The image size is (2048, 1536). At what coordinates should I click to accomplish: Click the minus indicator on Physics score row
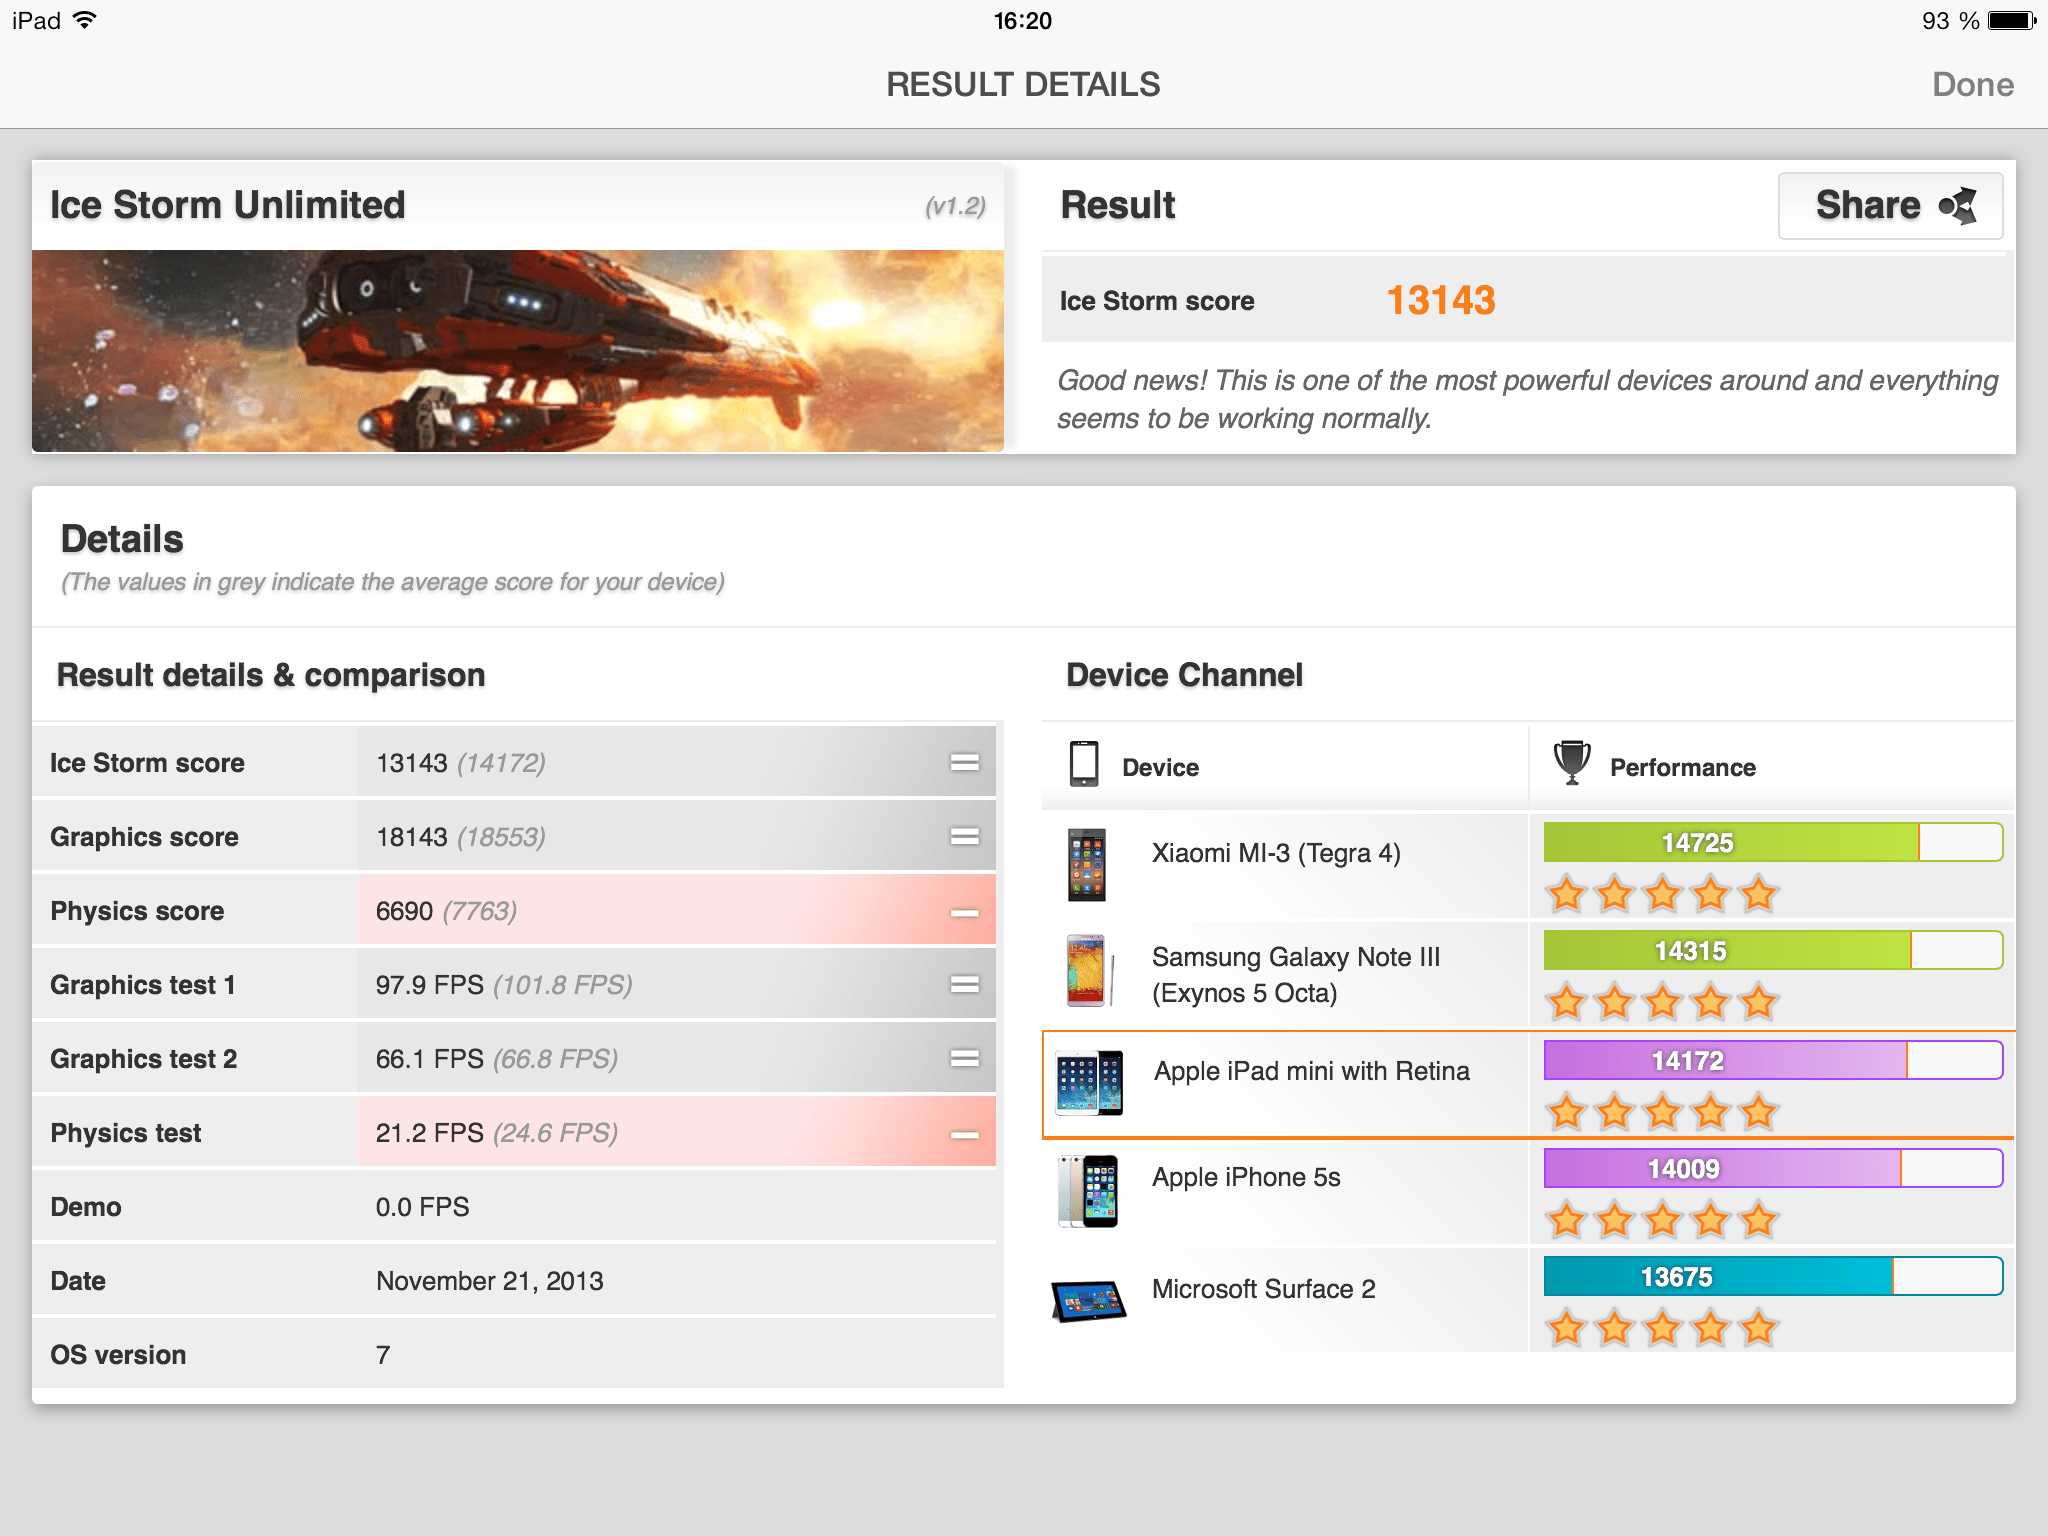pyautogui.click(x=964, y=912)
